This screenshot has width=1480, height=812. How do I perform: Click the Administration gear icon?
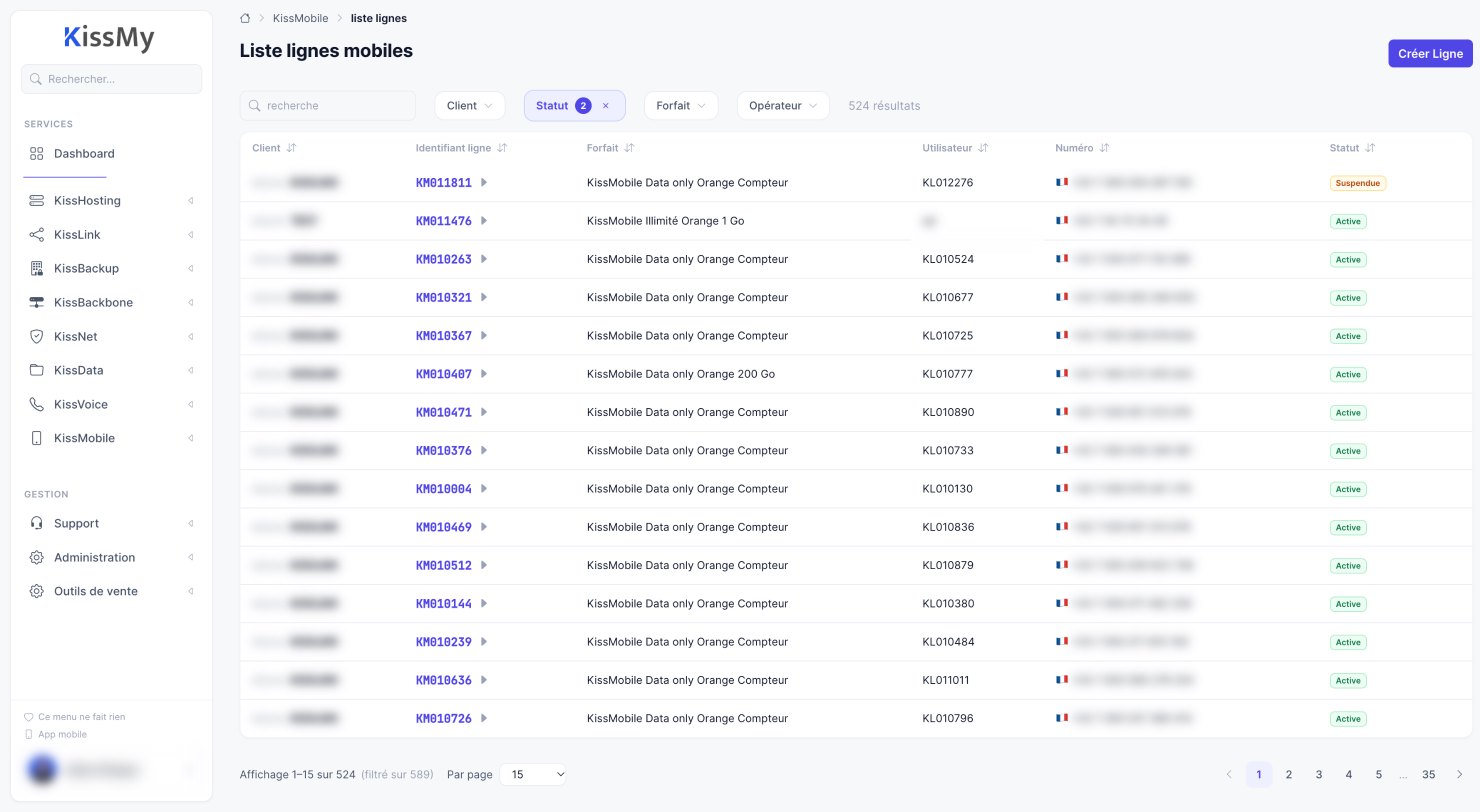(37, 558)
